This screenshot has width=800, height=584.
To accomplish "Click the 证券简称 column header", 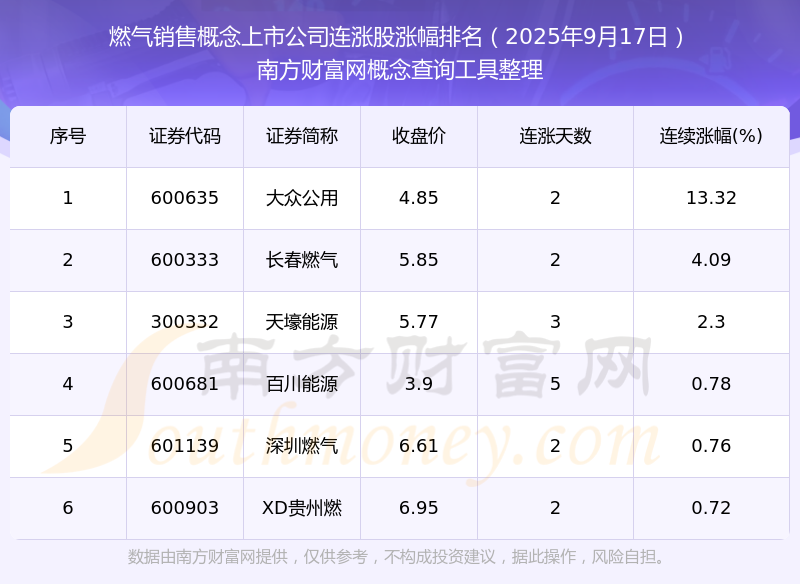I will [x=302, y=136].
